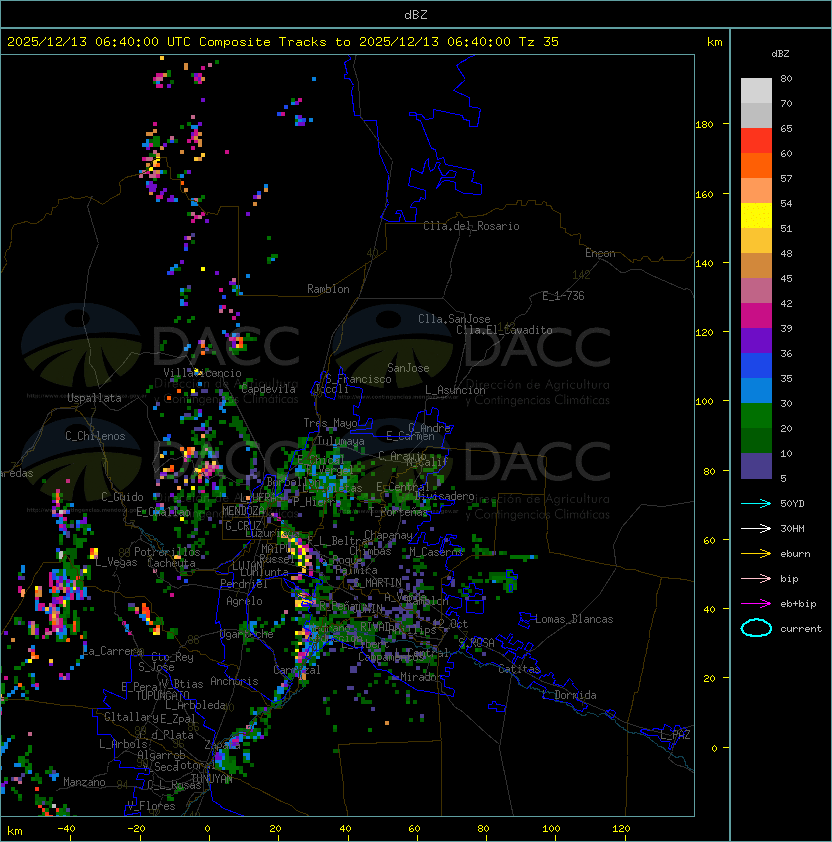Click the 'Agrelo' map label

[244, 601]
